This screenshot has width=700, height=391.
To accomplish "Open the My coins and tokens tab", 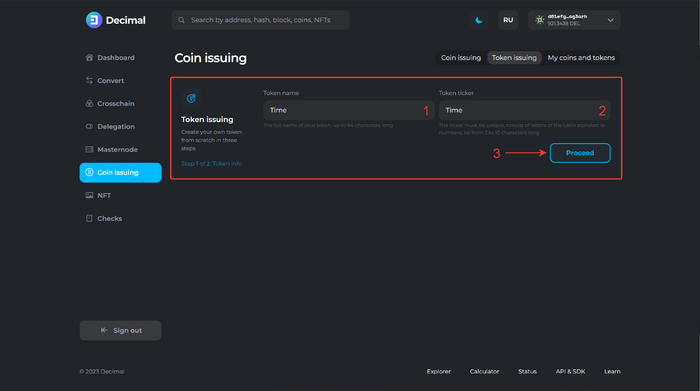I will (581, 58).
